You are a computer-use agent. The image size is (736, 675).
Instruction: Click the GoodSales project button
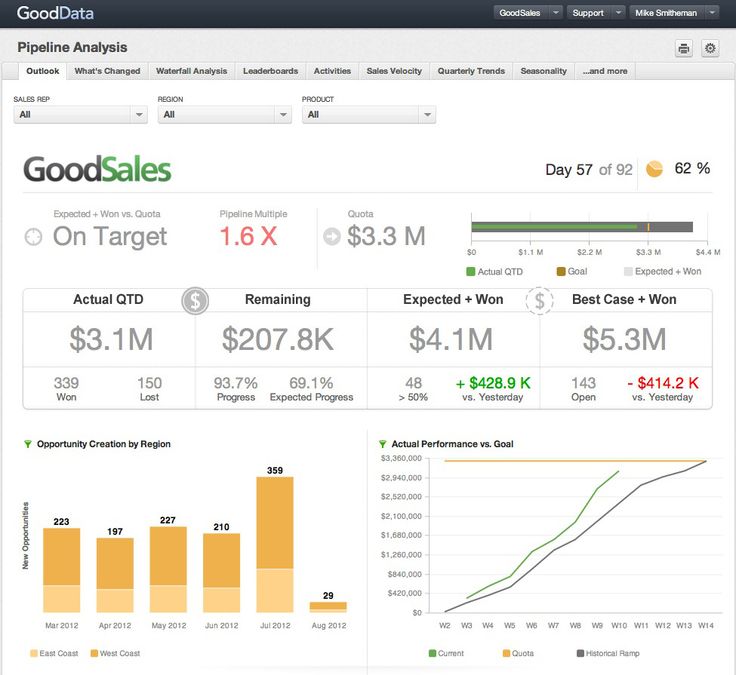coord(521,13)
